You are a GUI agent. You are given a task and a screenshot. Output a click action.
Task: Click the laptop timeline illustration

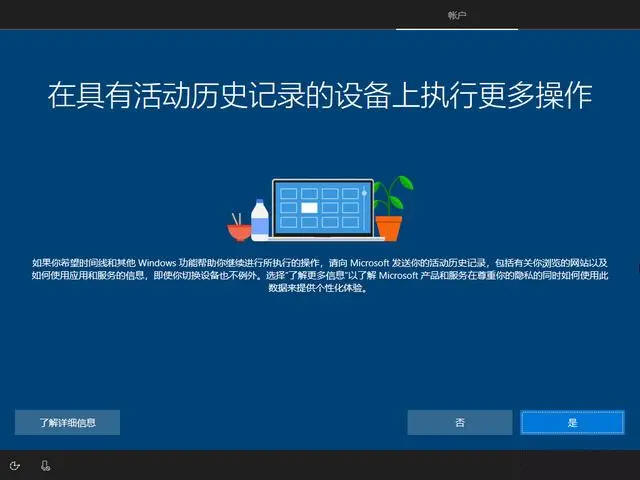click(x=320, y=209)
